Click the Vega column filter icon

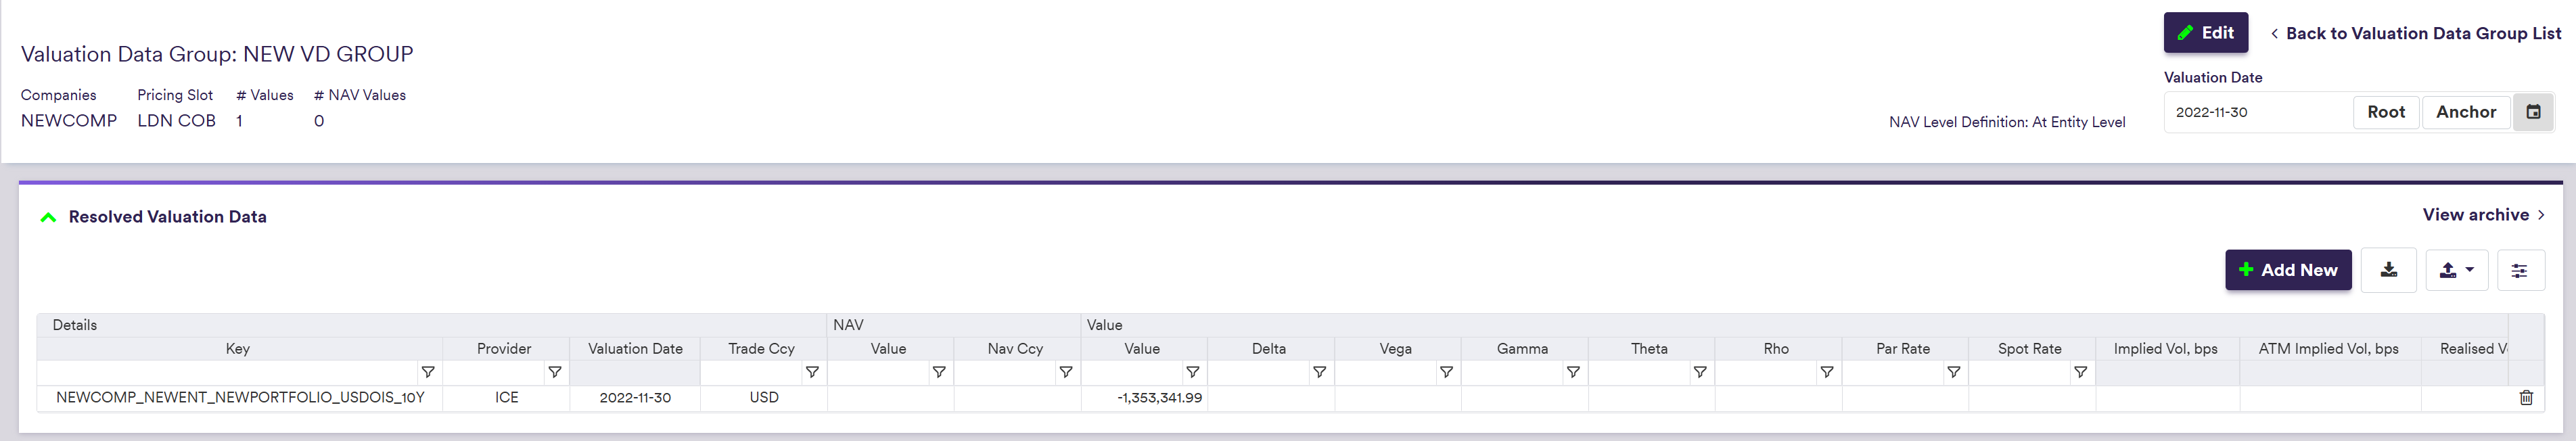pyautogui.click(x=1446, y=372)
